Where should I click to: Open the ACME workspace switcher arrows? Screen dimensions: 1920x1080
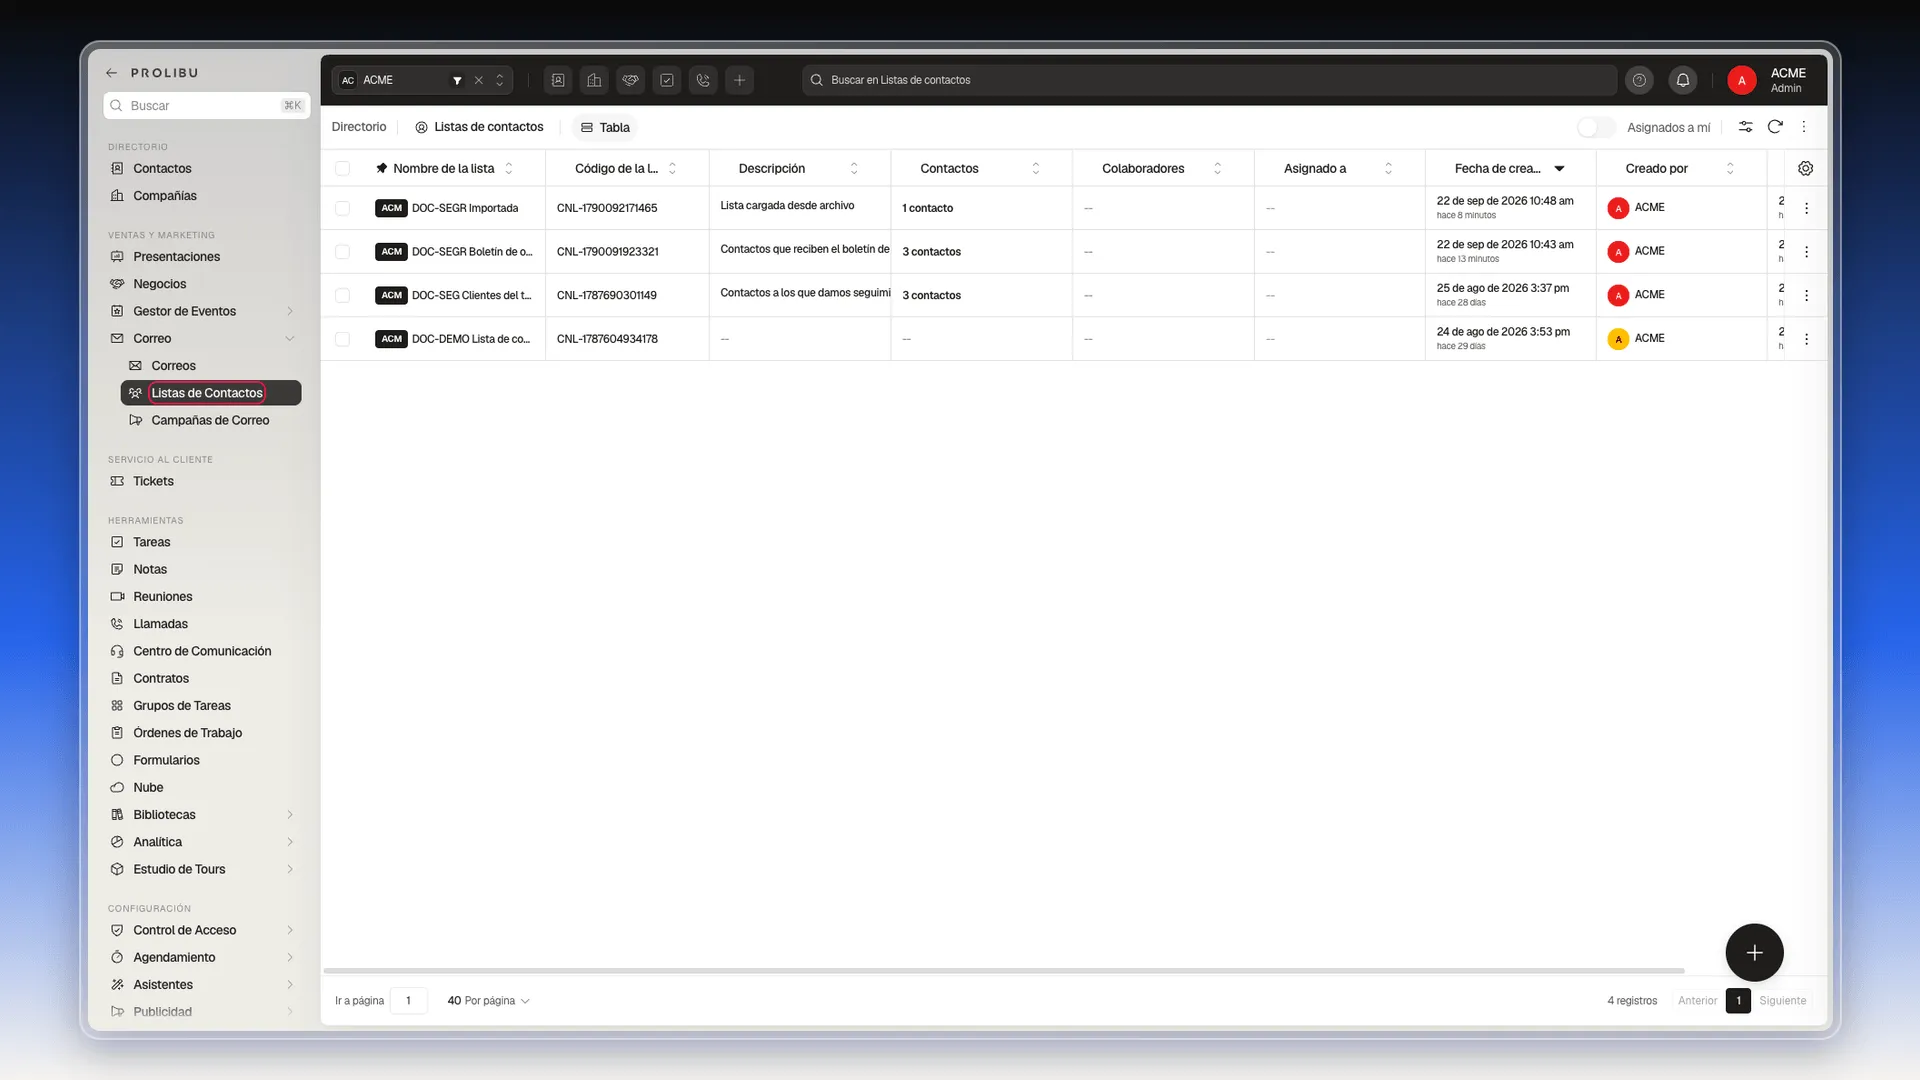pos(500,80)
